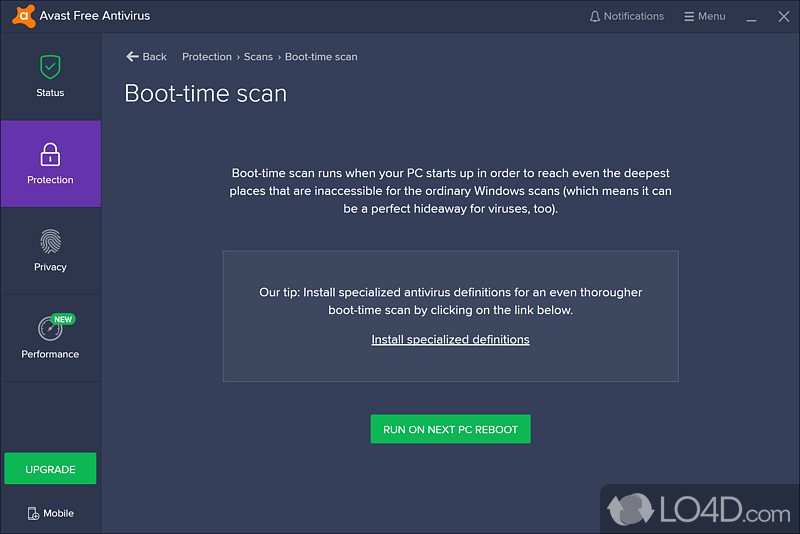Go back using the Back arrow
The image size is (800, 534).
pos(146,57)
